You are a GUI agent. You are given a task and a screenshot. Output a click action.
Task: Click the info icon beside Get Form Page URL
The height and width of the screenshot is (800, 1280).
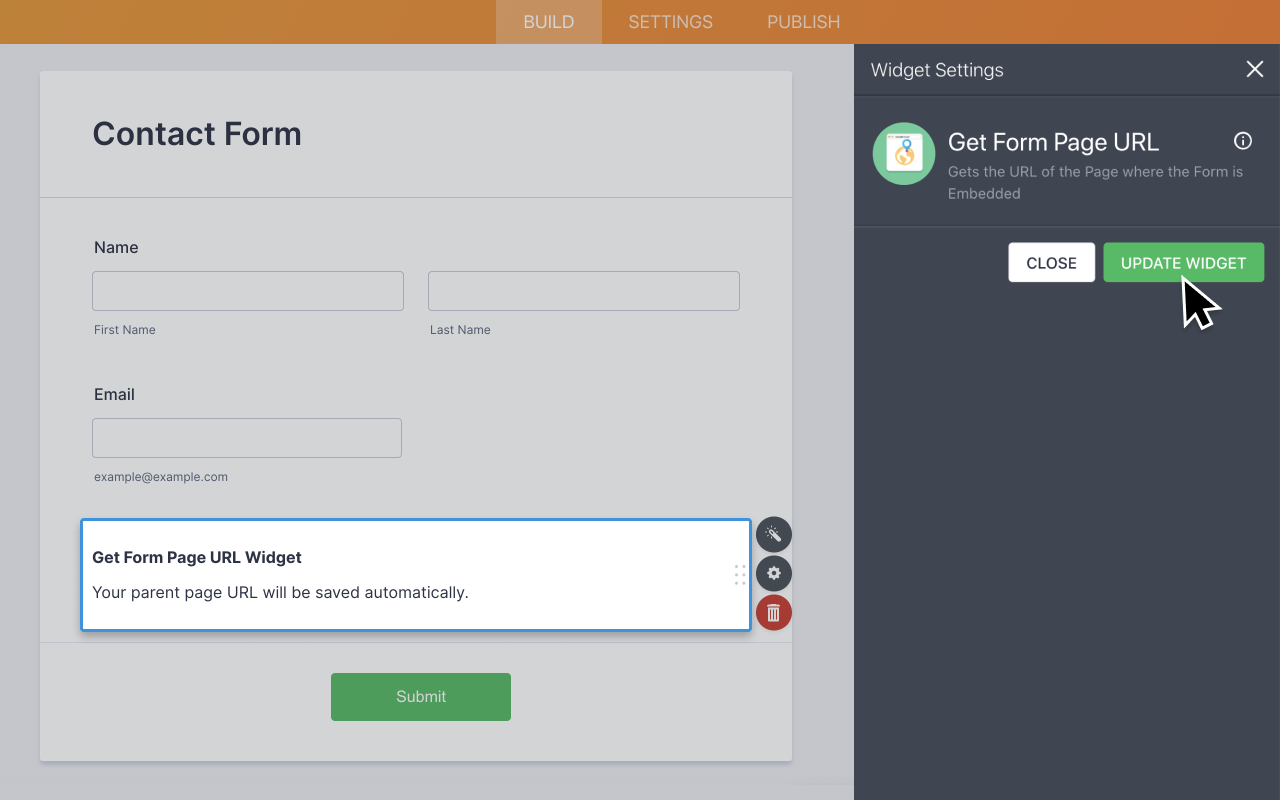(1242, 141)
